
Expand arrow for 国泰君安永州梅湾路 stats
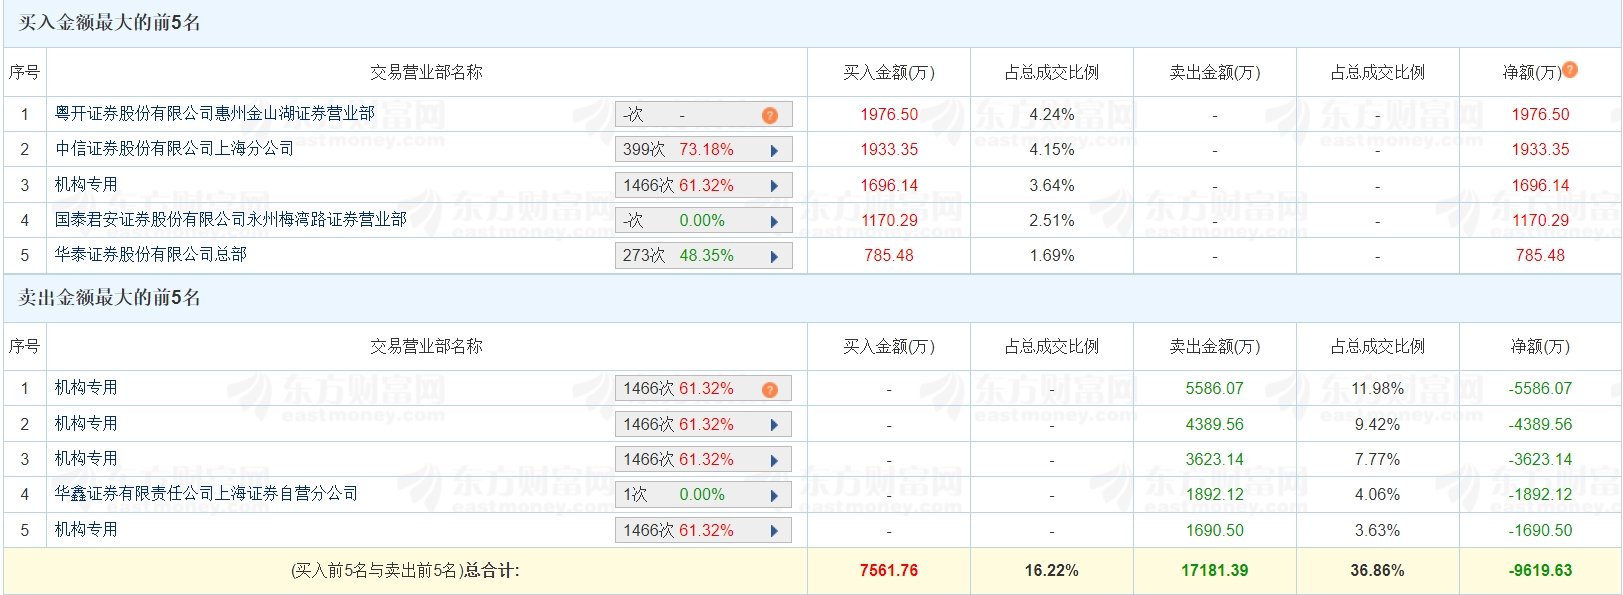(x=774, y=221)
